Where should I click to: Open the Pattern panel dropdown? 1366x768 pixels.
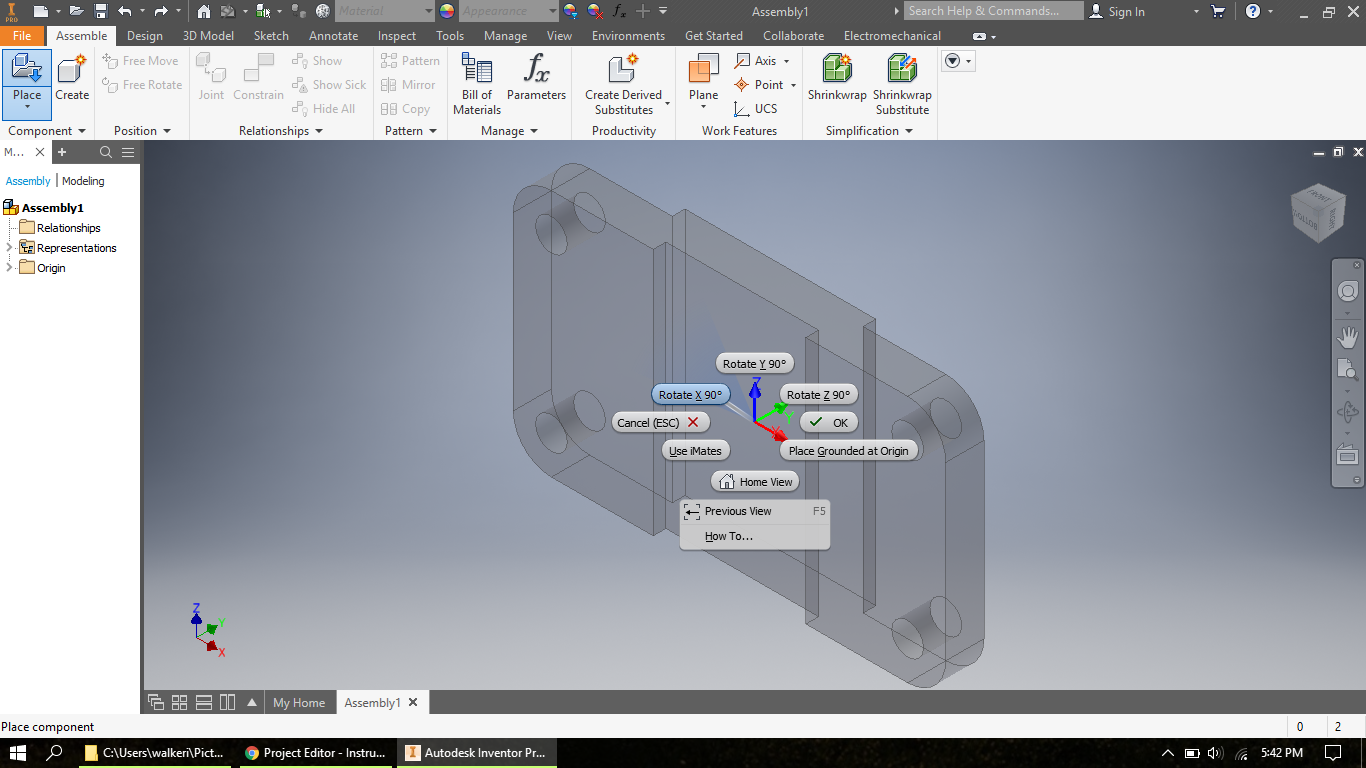pos(432,130)
